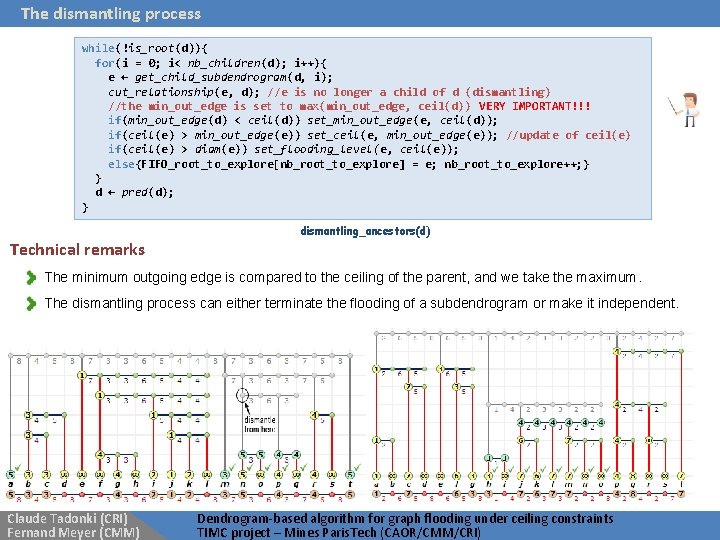Screen dimensions: 720x540
Task: Click the 'cut_relationship(e, d);' statement
Action: [184, 92]
